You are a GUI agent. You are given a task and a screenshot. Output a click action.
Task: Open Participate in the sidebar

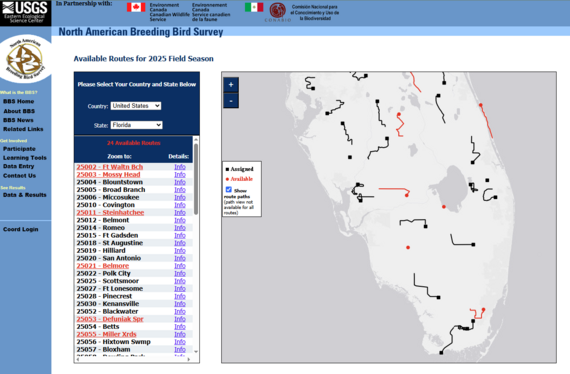click(19, 149)
